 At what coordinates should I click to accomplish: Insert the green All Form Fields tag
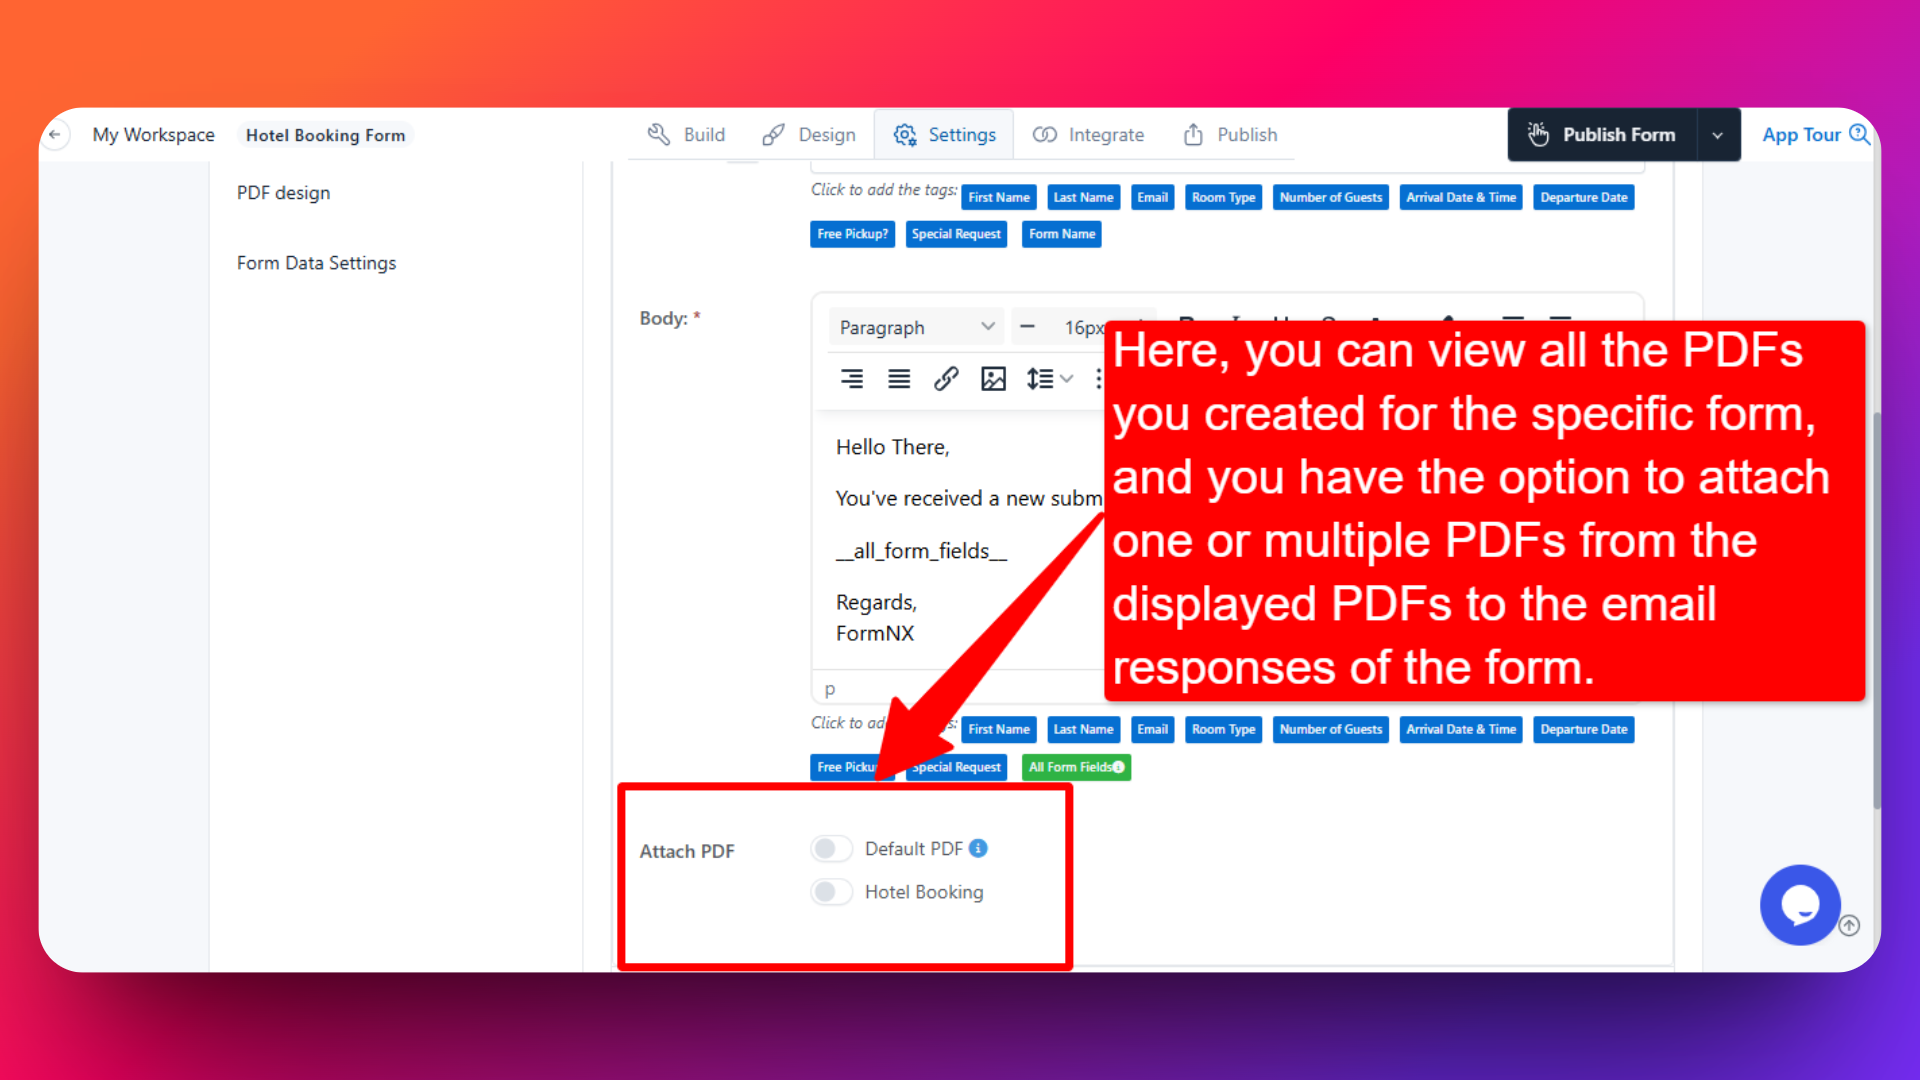click(x=1076, y=767)
